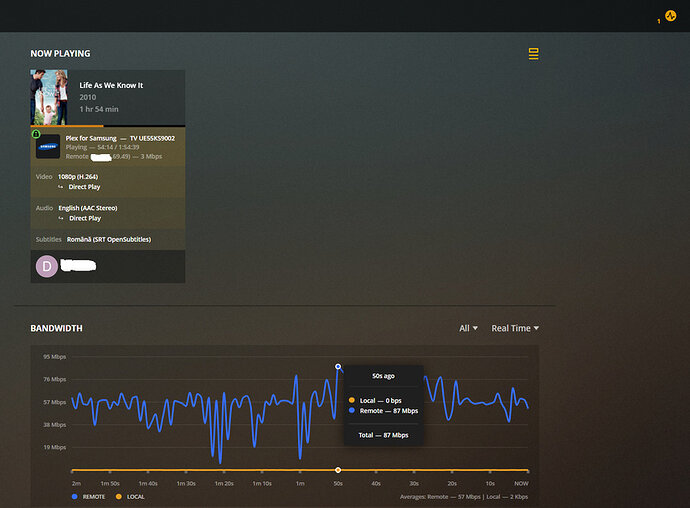Click the Plex for Samsung player name
Viewport: 690px width, 508px height.
(91, 138)
